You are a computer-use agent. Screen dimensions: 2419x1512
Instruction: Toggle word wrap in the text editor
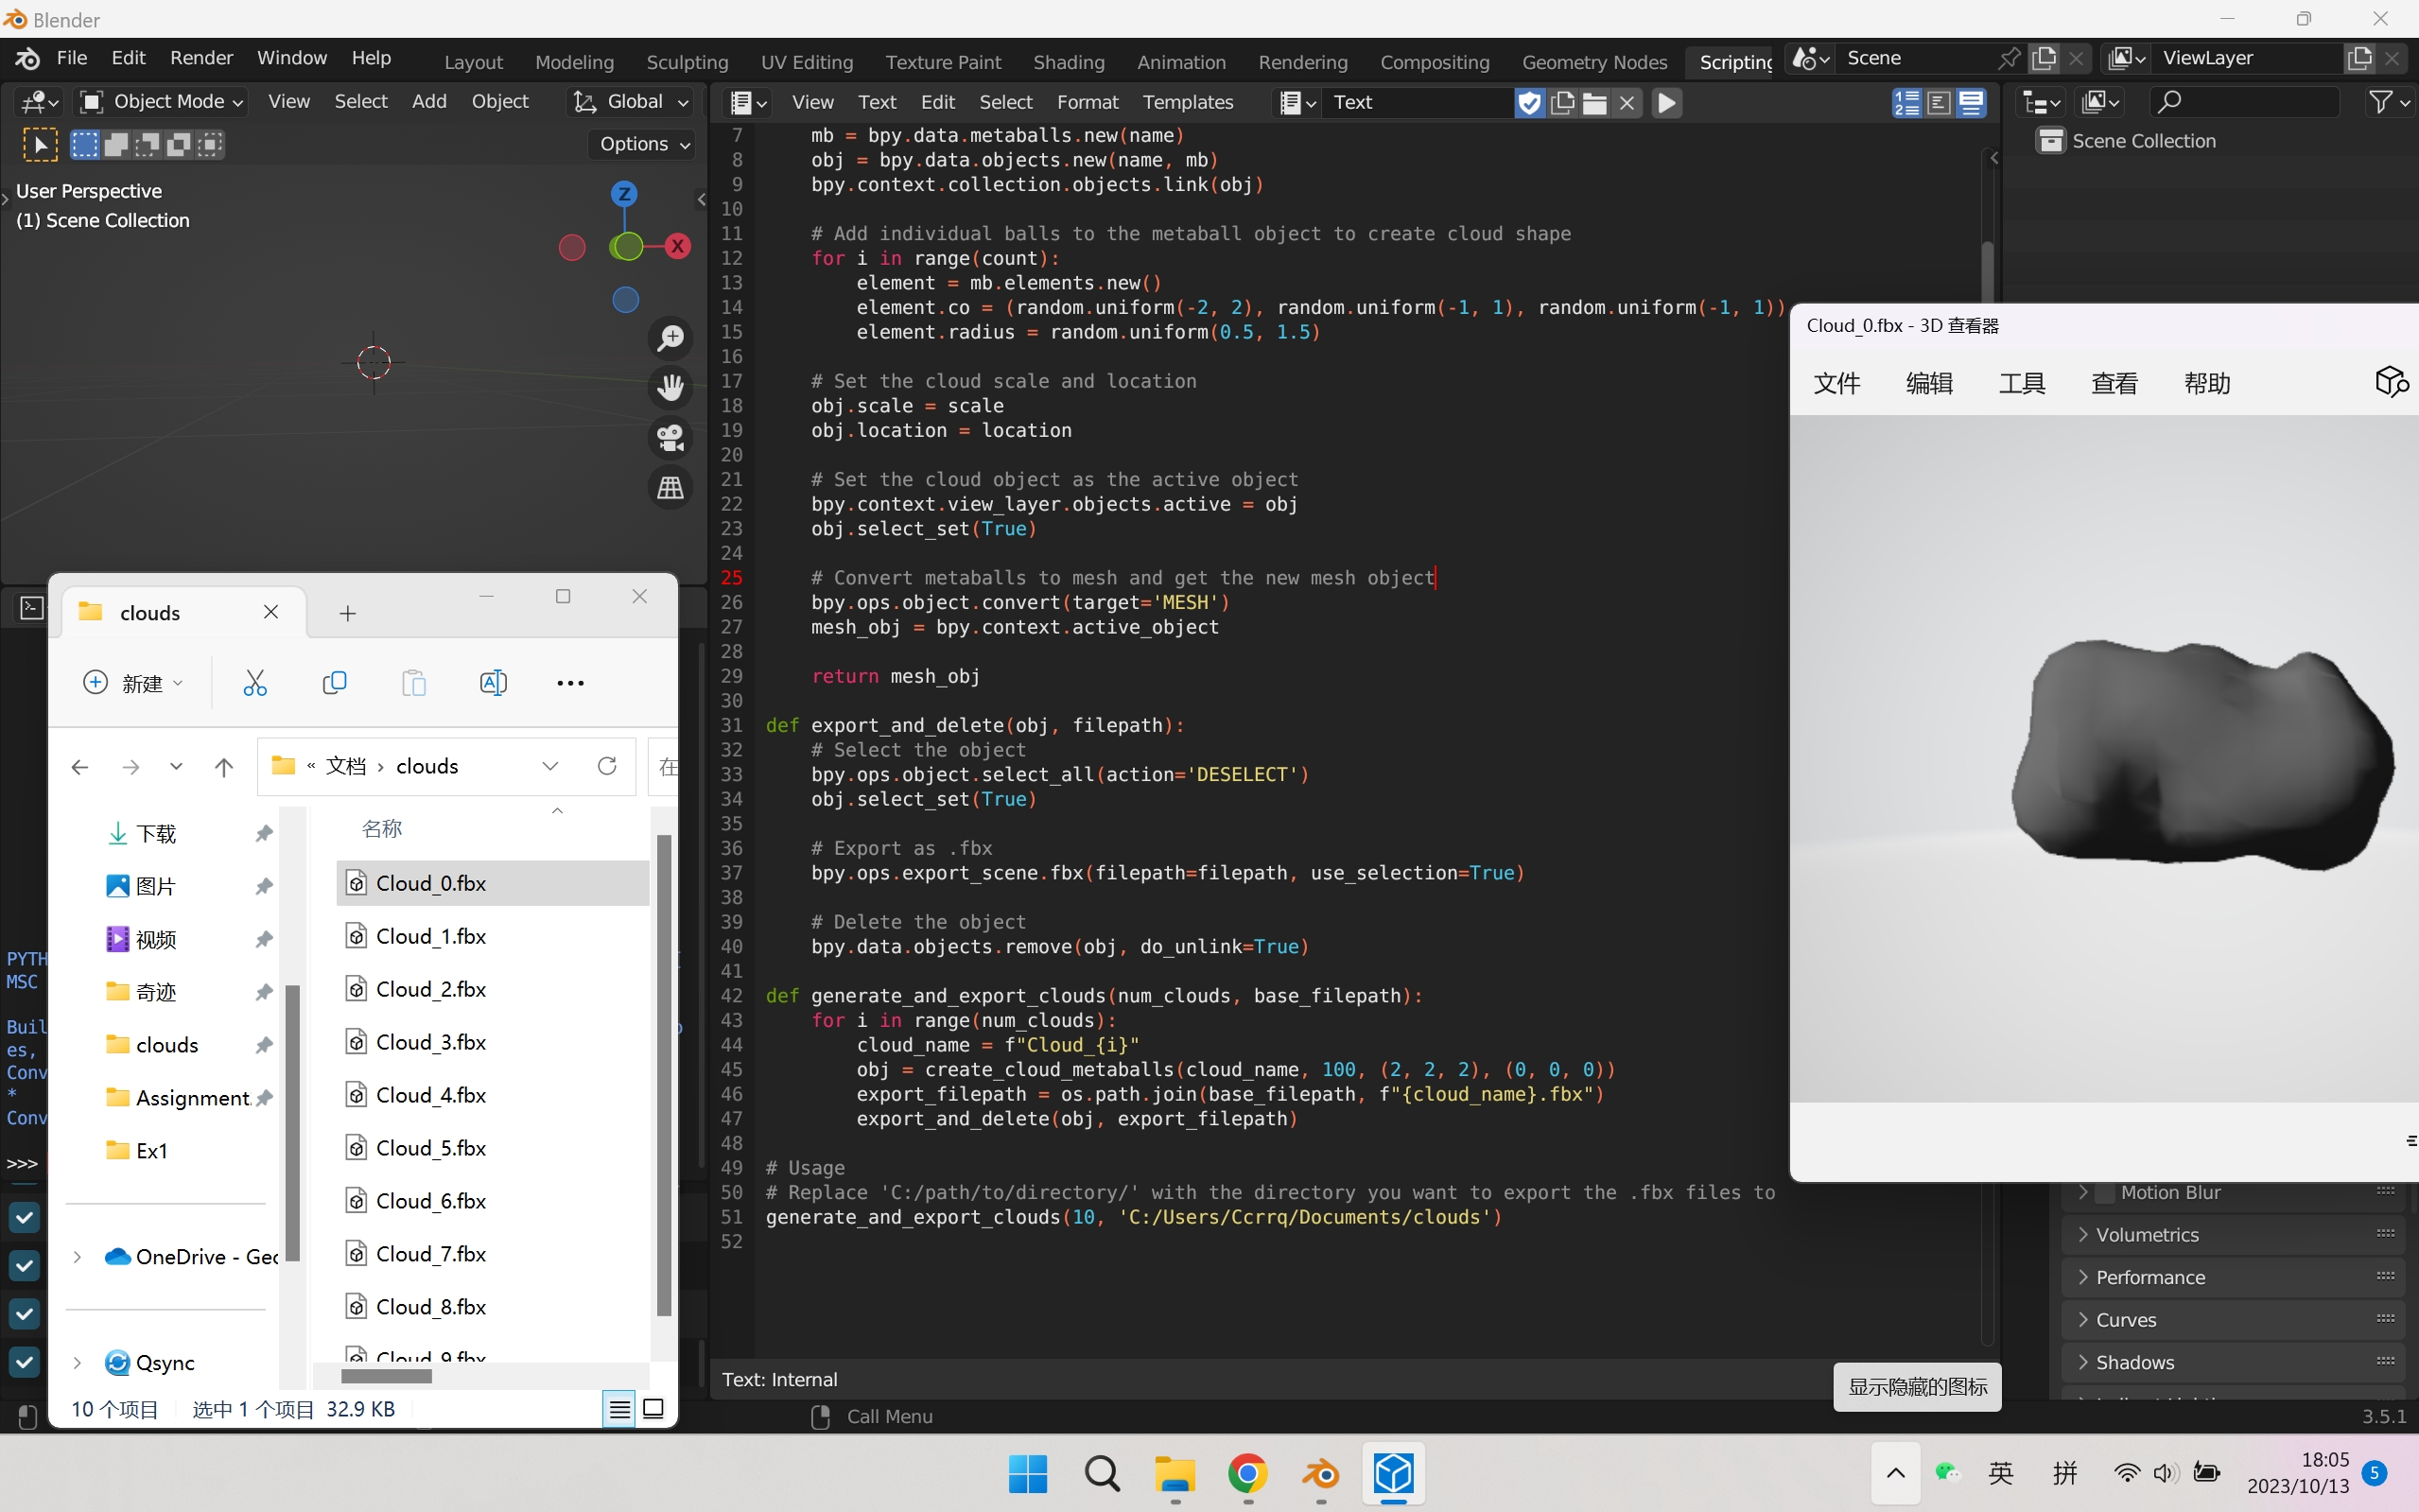point(1937,103)
